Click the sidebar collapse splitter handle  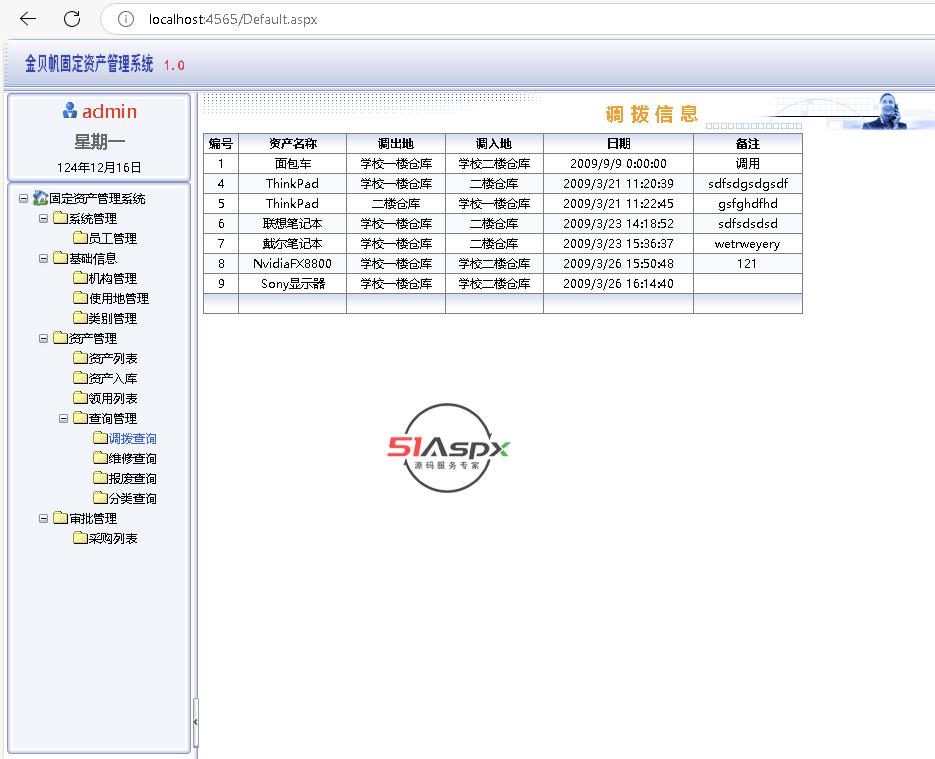click(x=195, y=720)
